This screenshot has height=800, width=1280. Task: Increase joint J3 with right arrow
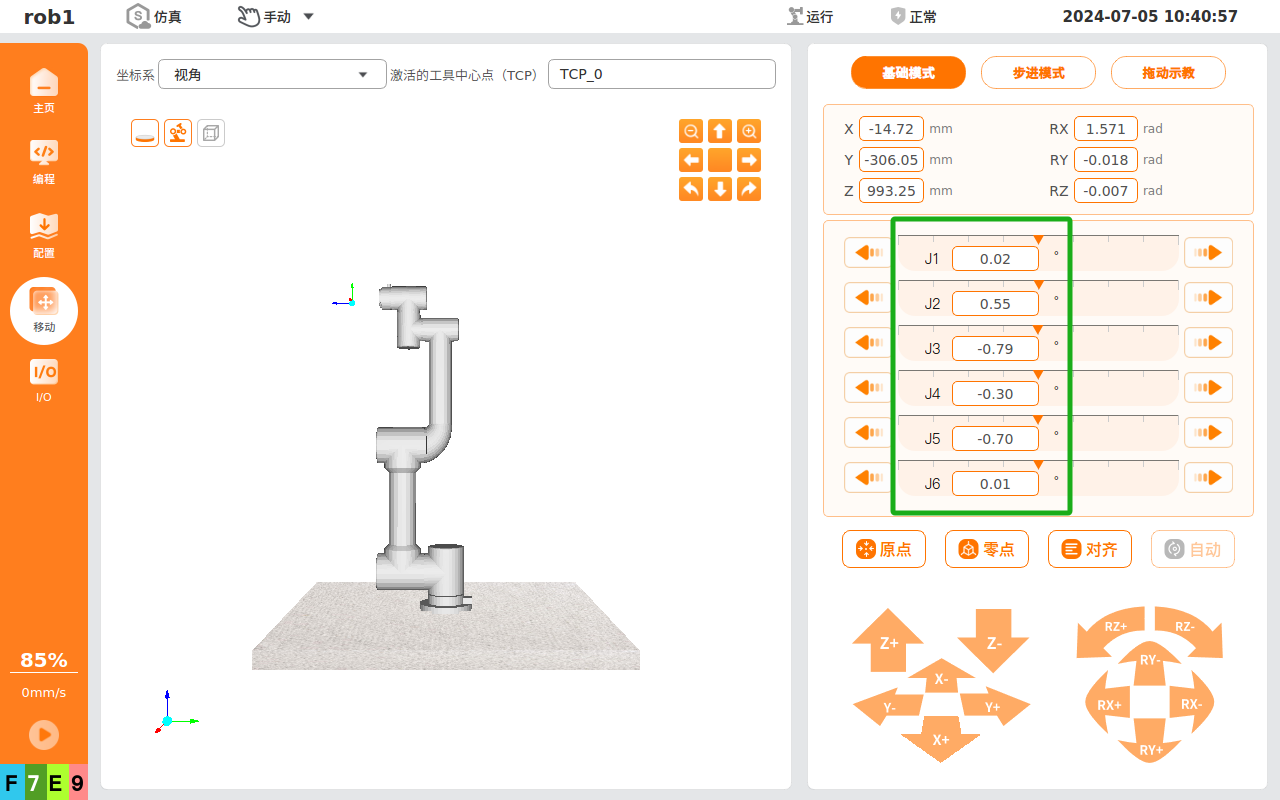click(1208, 343)
